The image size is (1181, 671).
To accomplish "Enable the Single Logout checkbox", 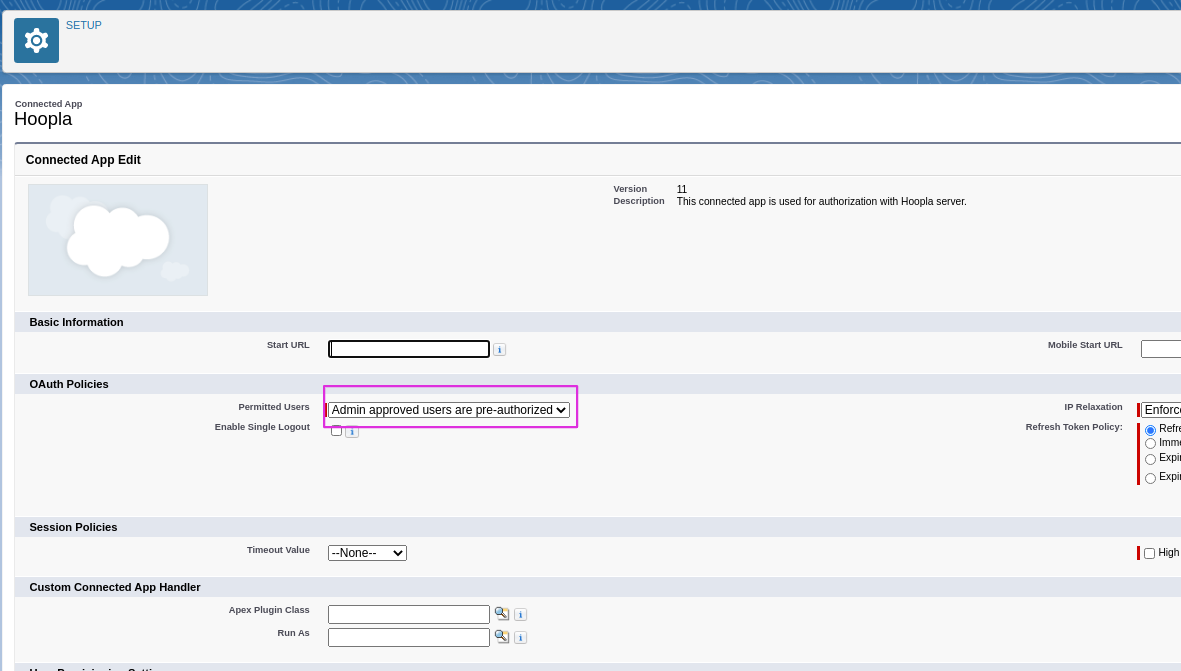I will click(337, 430).
